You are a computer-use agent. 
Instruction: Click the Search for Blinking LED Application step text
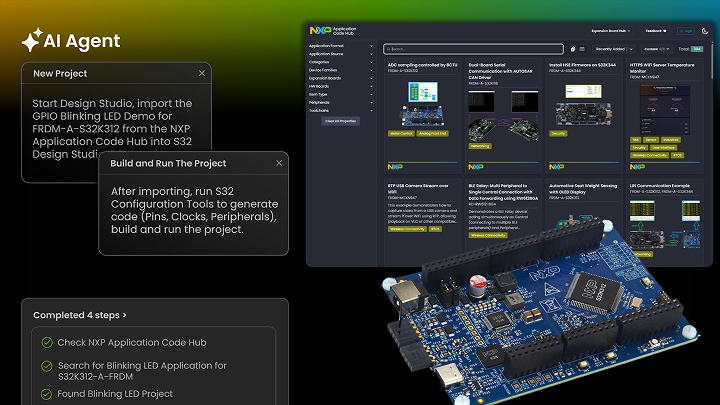pos(142,371)
